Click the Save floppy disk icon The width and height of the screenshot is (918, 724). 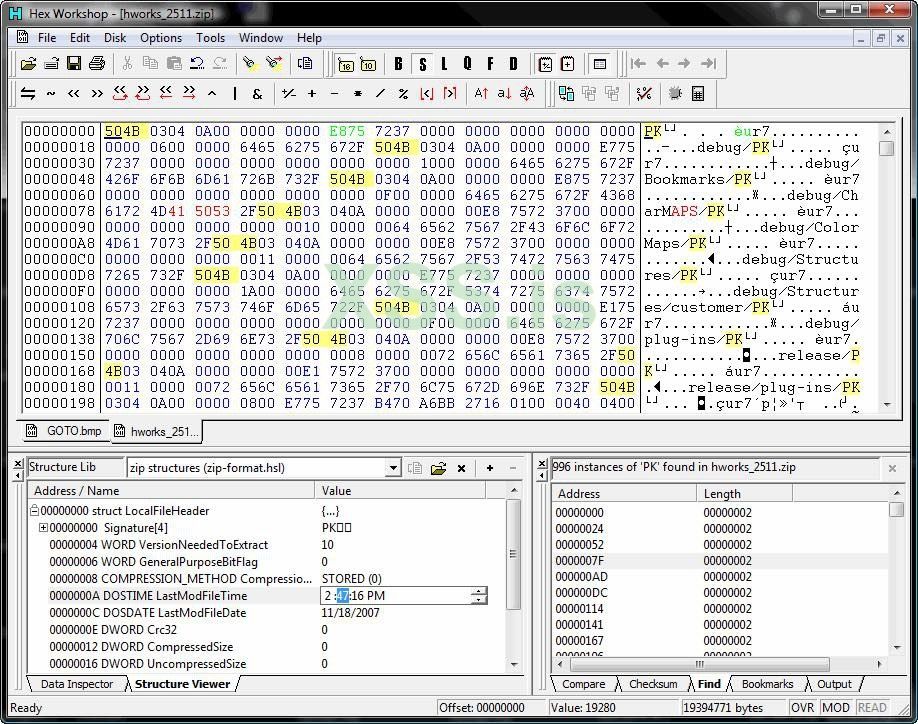[74, 64]
